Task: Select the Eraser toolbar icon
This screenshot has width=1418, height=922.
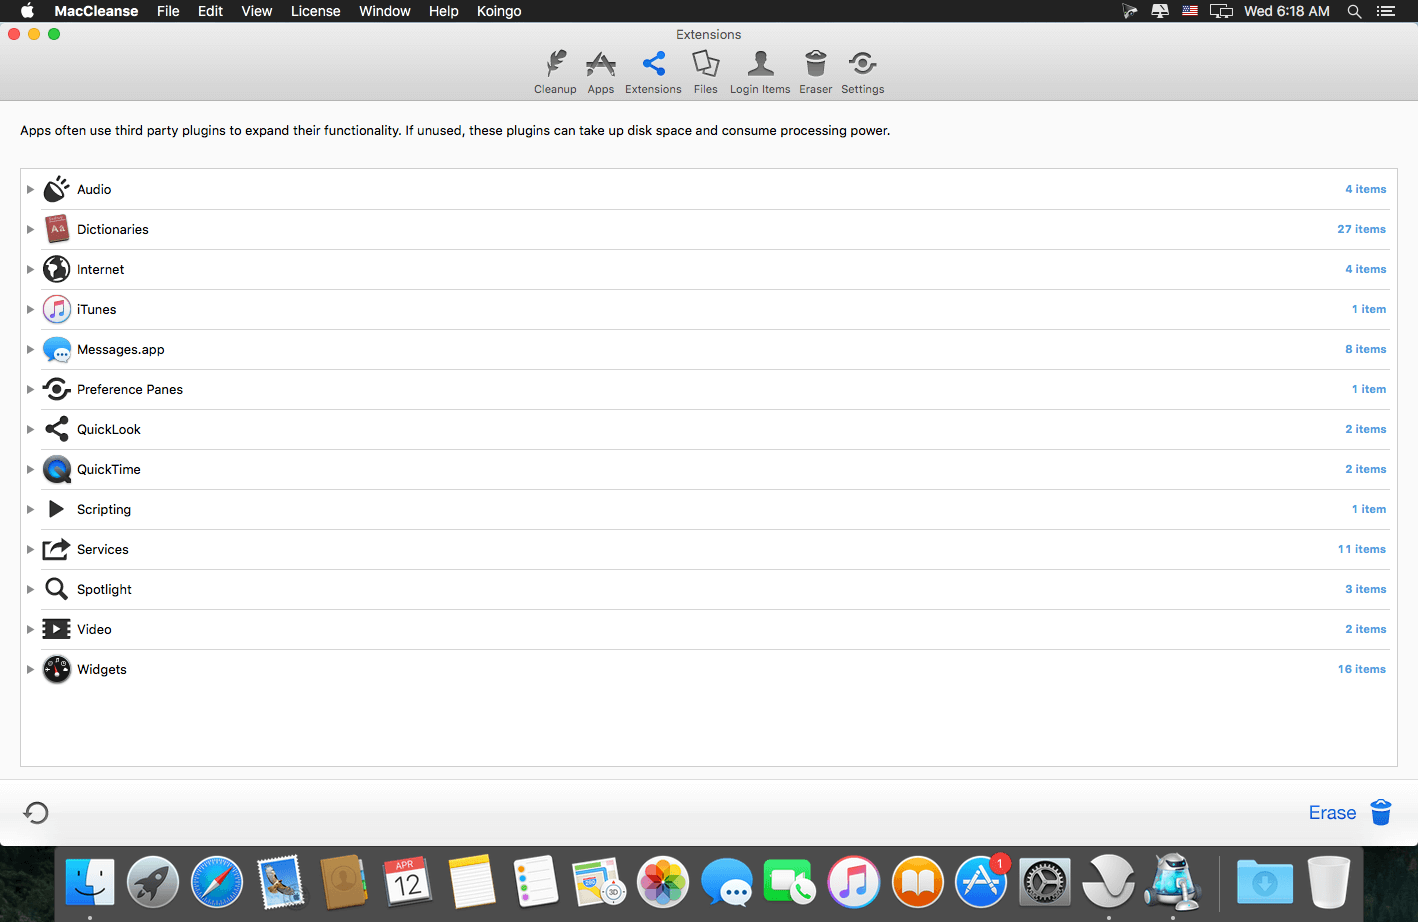Action: (815, 72)
